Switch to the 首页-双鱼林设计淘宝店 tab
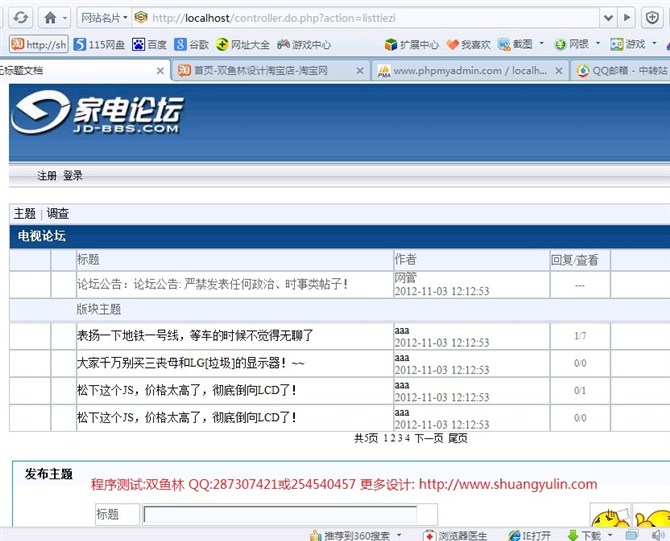Viewport: 670px width, 541px height. (x=266, y=70)
